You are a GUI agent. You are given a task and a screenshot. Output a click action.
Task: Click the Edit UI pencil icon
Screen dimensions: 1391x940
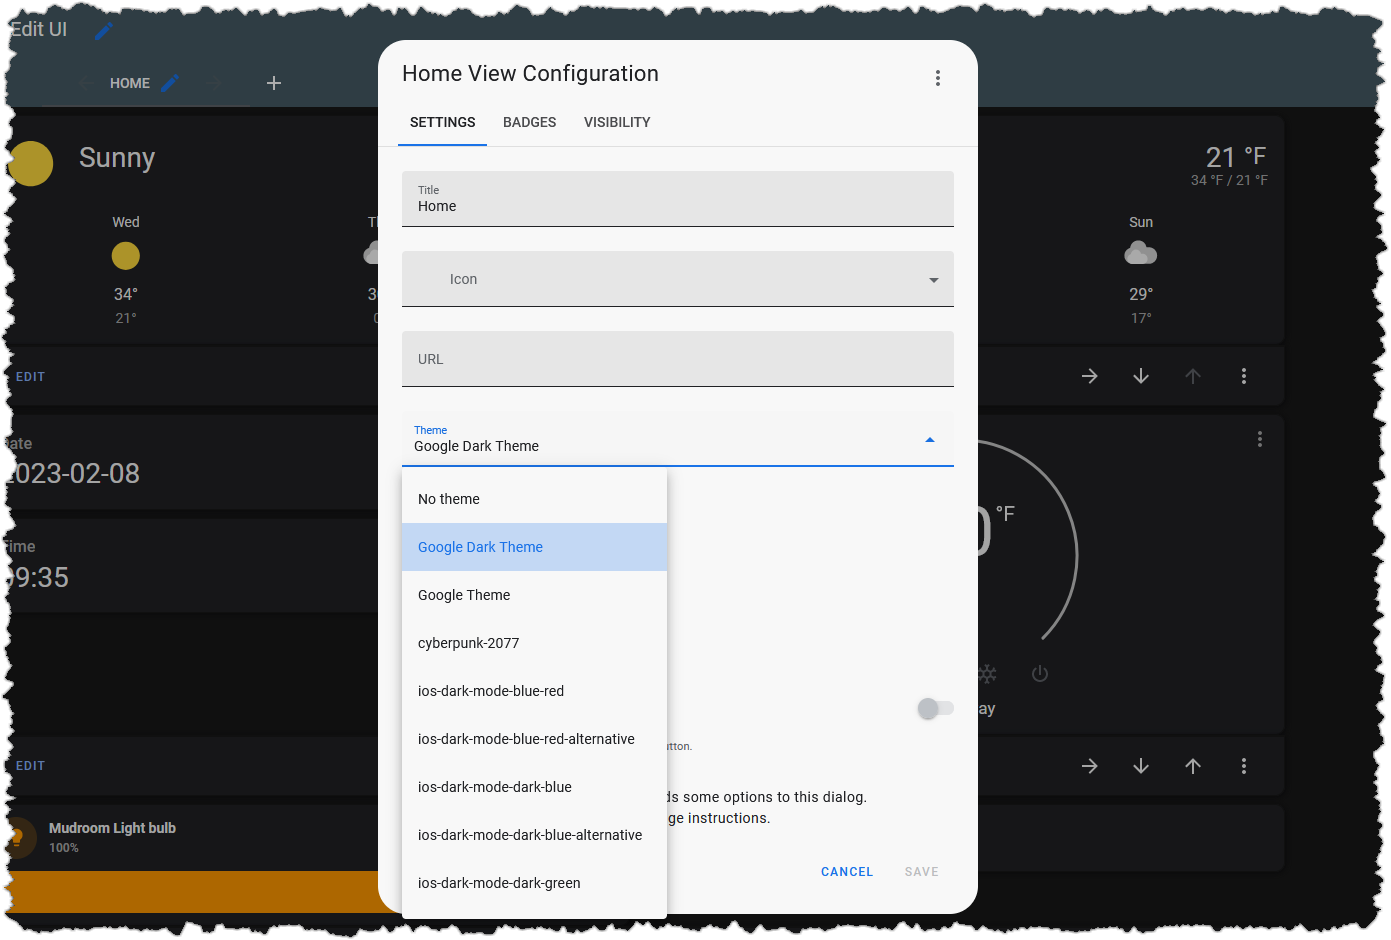pos(103,29)
